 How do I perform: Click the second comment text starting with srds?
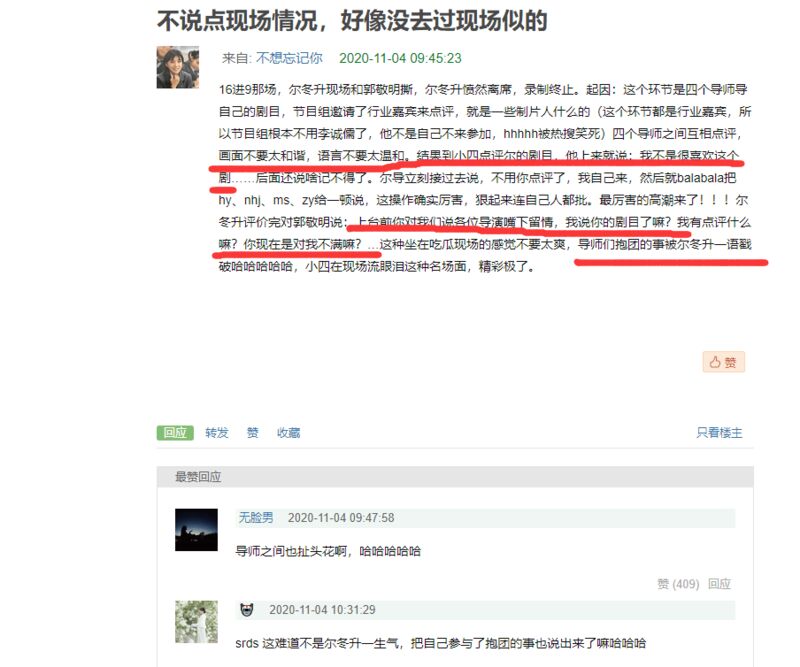coord(440,643)
